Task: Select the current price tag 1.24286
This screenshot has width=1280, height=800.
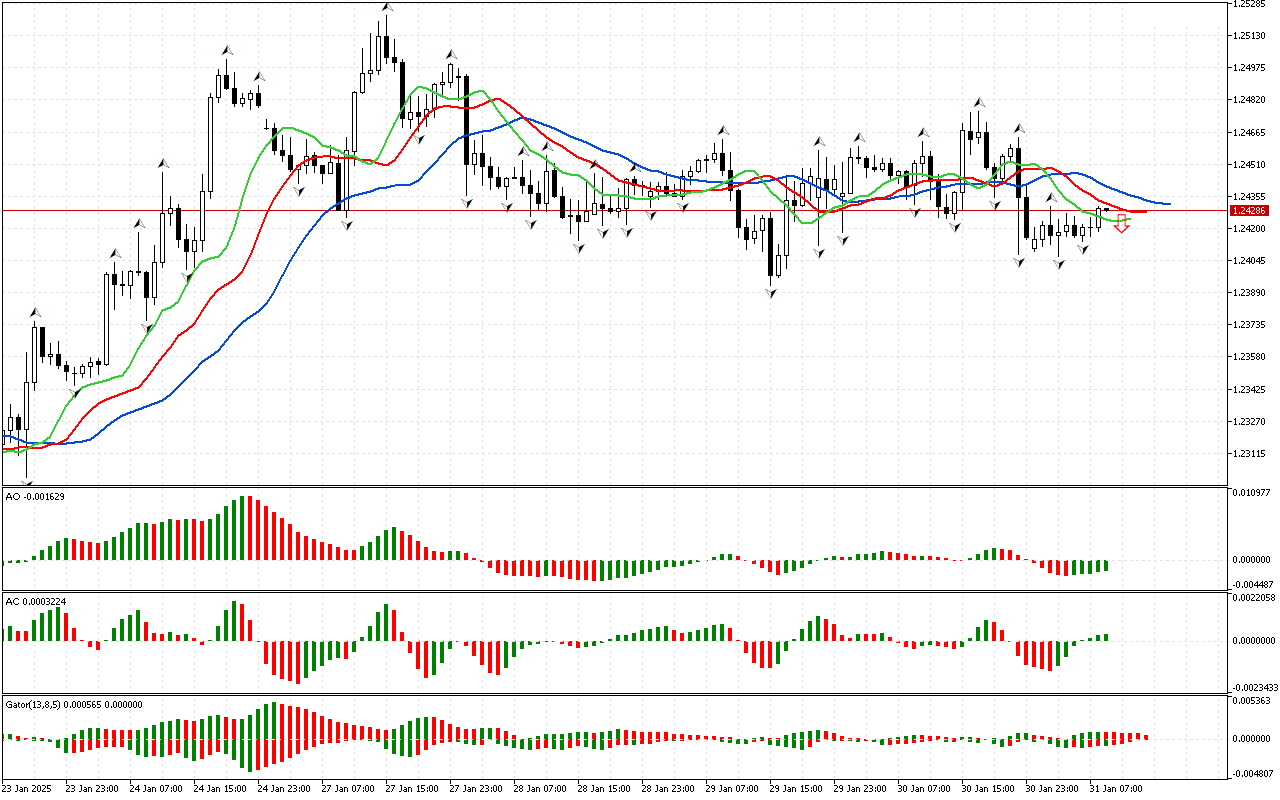Action: [1251, 211]
